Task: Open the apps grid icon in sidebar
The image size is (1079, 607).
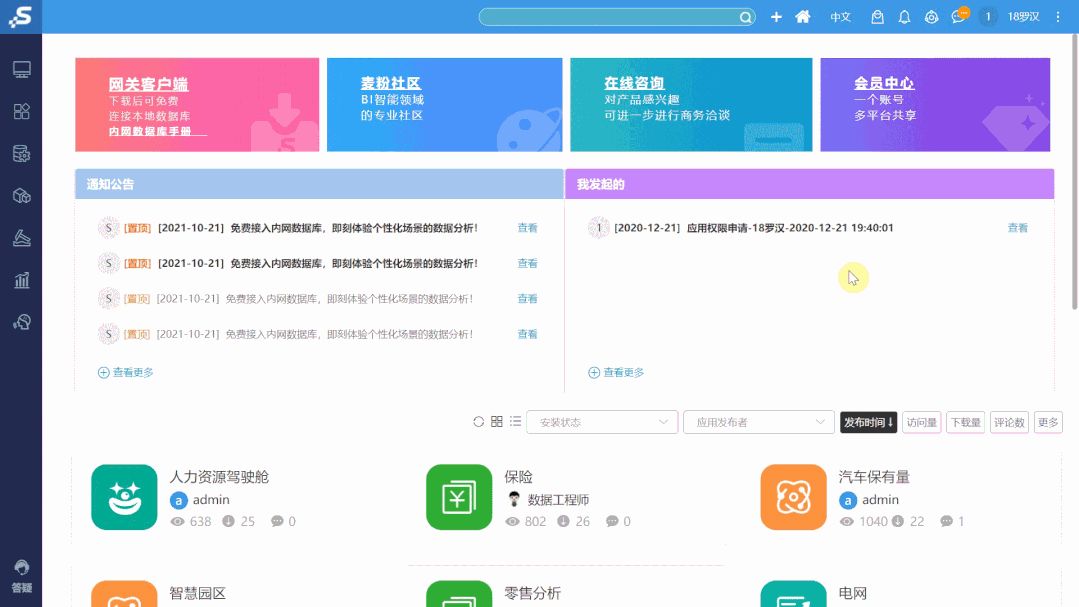Action: 21,111
